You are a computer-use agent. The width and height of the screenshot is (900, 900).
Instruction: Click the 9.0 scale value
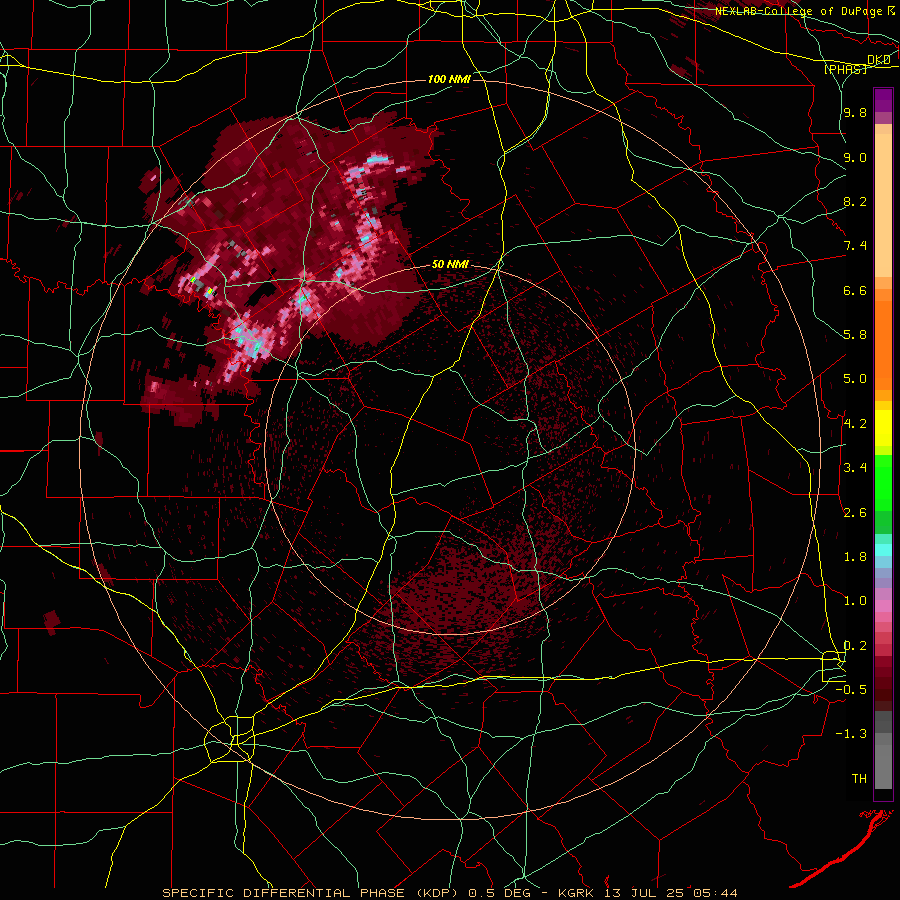click(x=855, y=157)
